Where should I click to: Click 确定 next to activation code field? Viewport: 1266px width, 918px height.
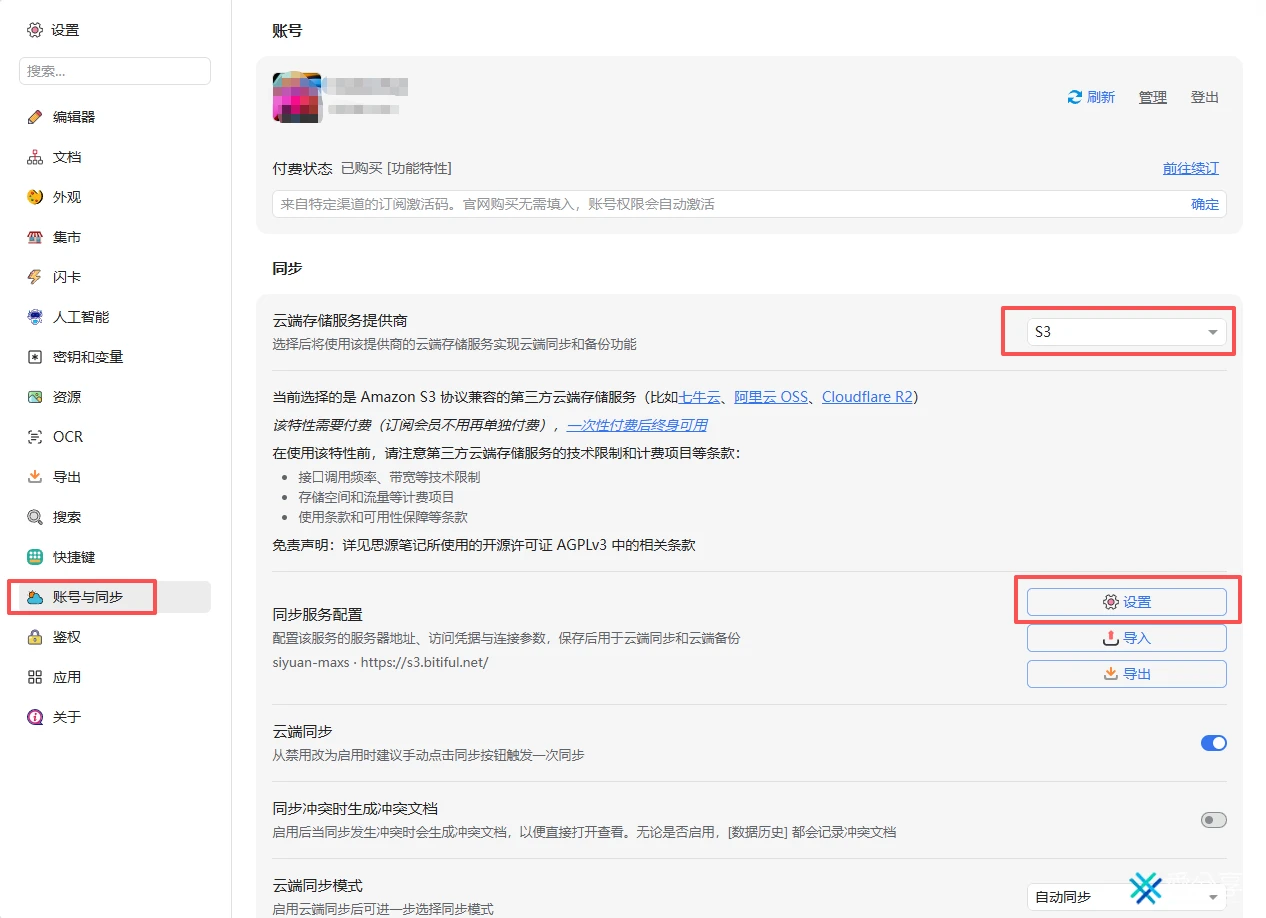pyautogui.click(x=1205, y=204)
